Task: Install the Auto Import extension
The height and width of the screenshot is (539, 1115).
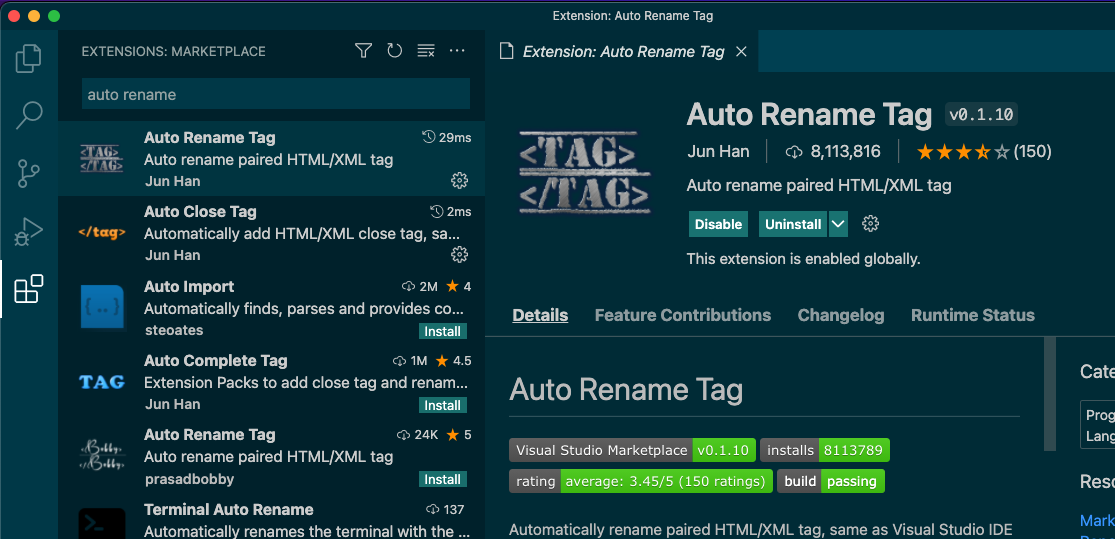Action: click(442, 331)
